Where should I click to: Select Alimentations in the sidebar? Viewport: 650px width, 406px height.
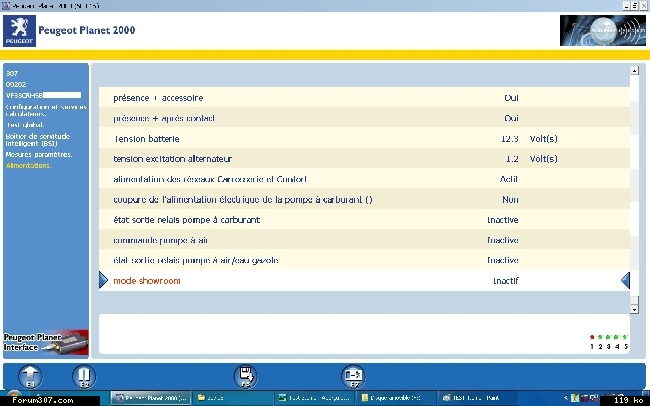[29, 165]
